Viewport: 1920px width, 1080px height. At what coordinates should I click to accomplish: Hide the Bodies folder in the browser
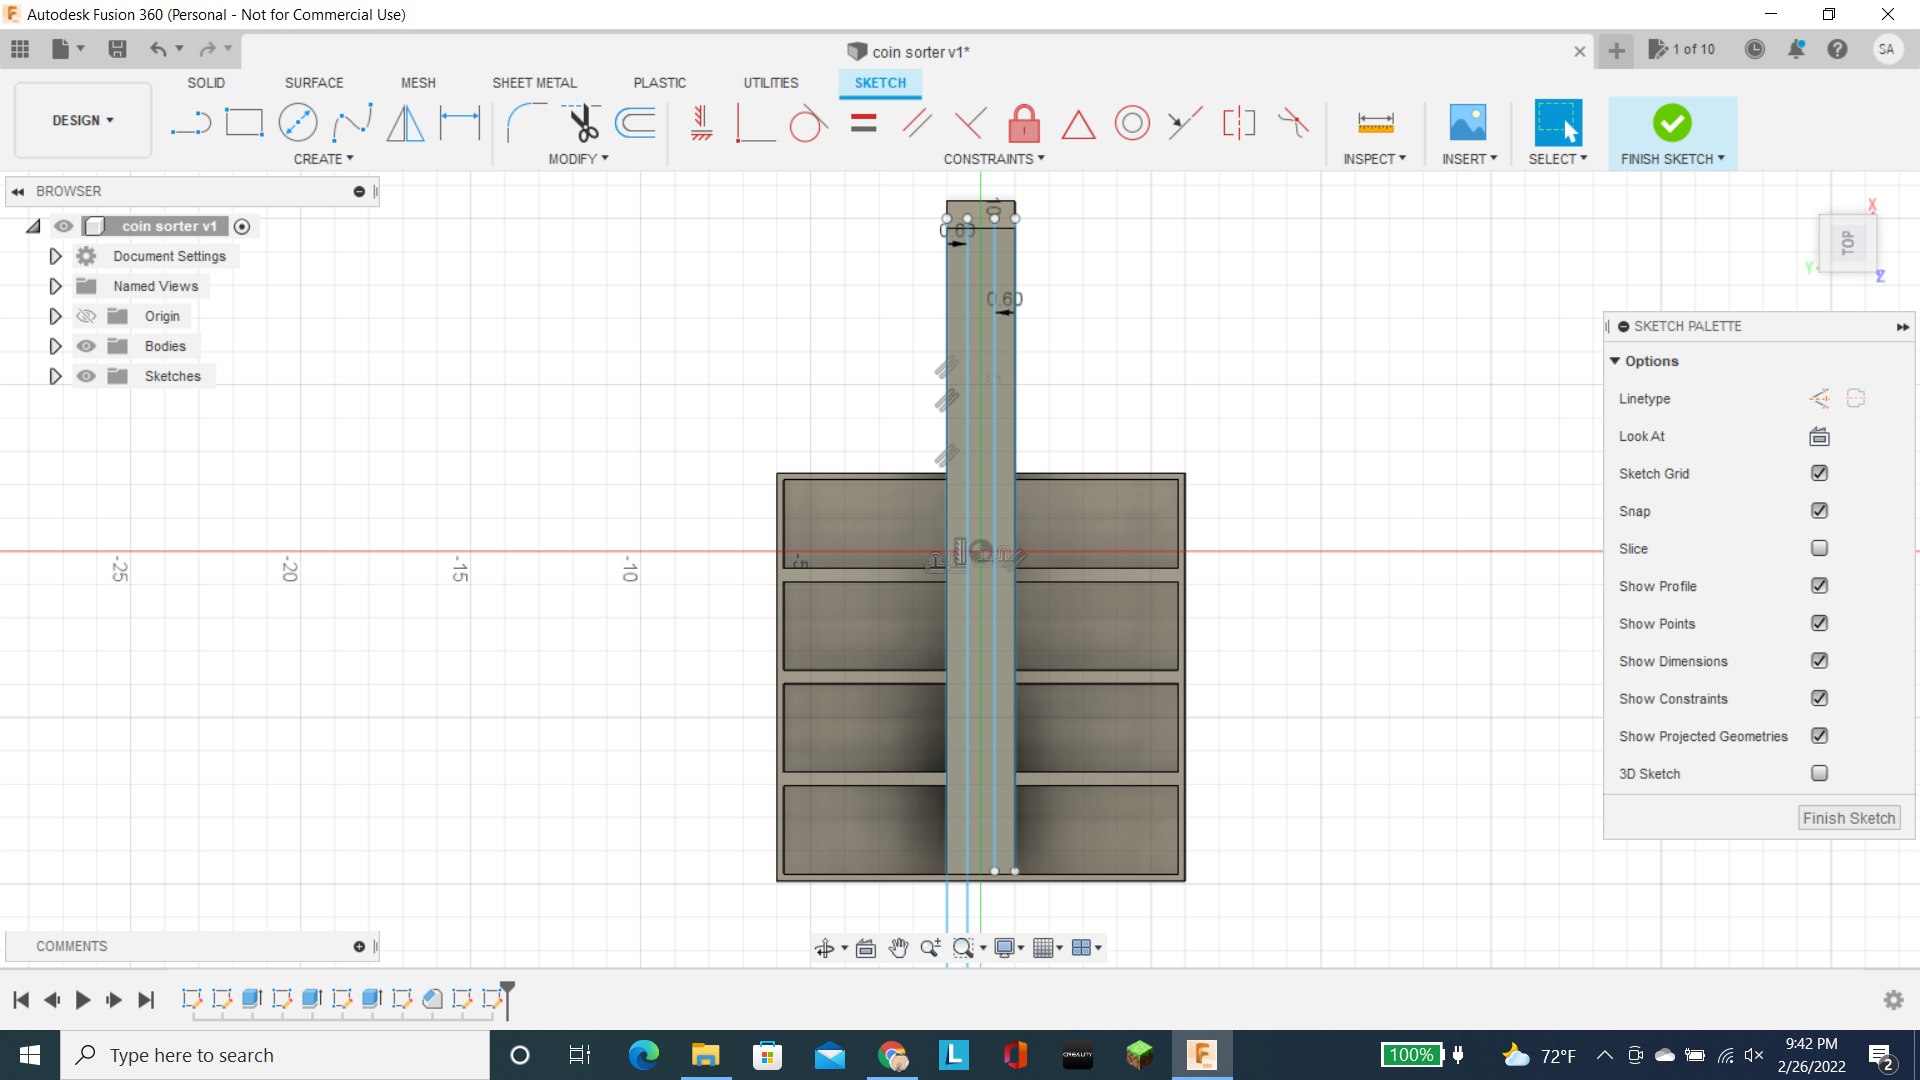pos(86,345)
